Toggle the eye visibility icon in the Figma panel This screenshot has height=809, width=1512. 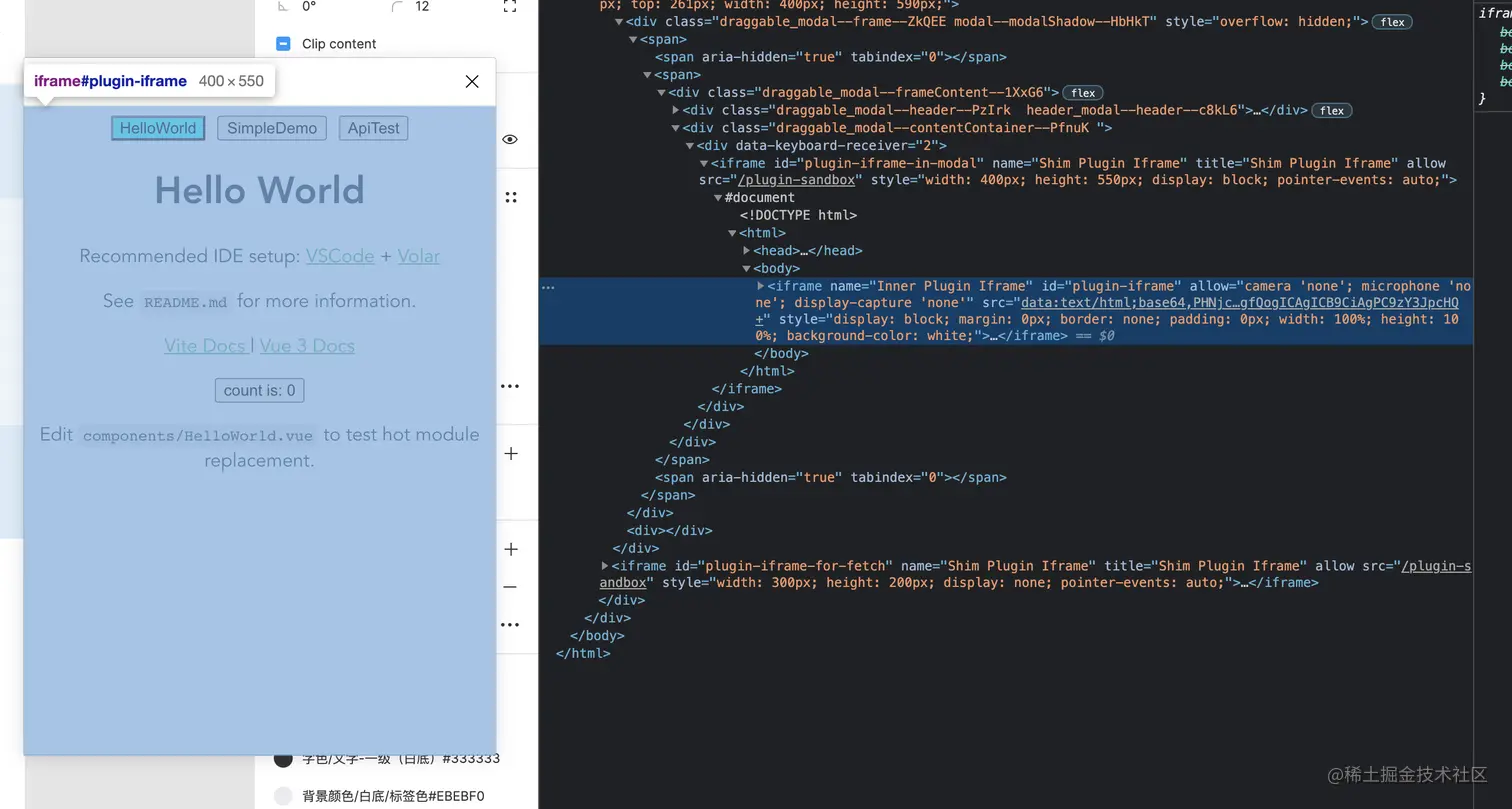click(510, 139)
